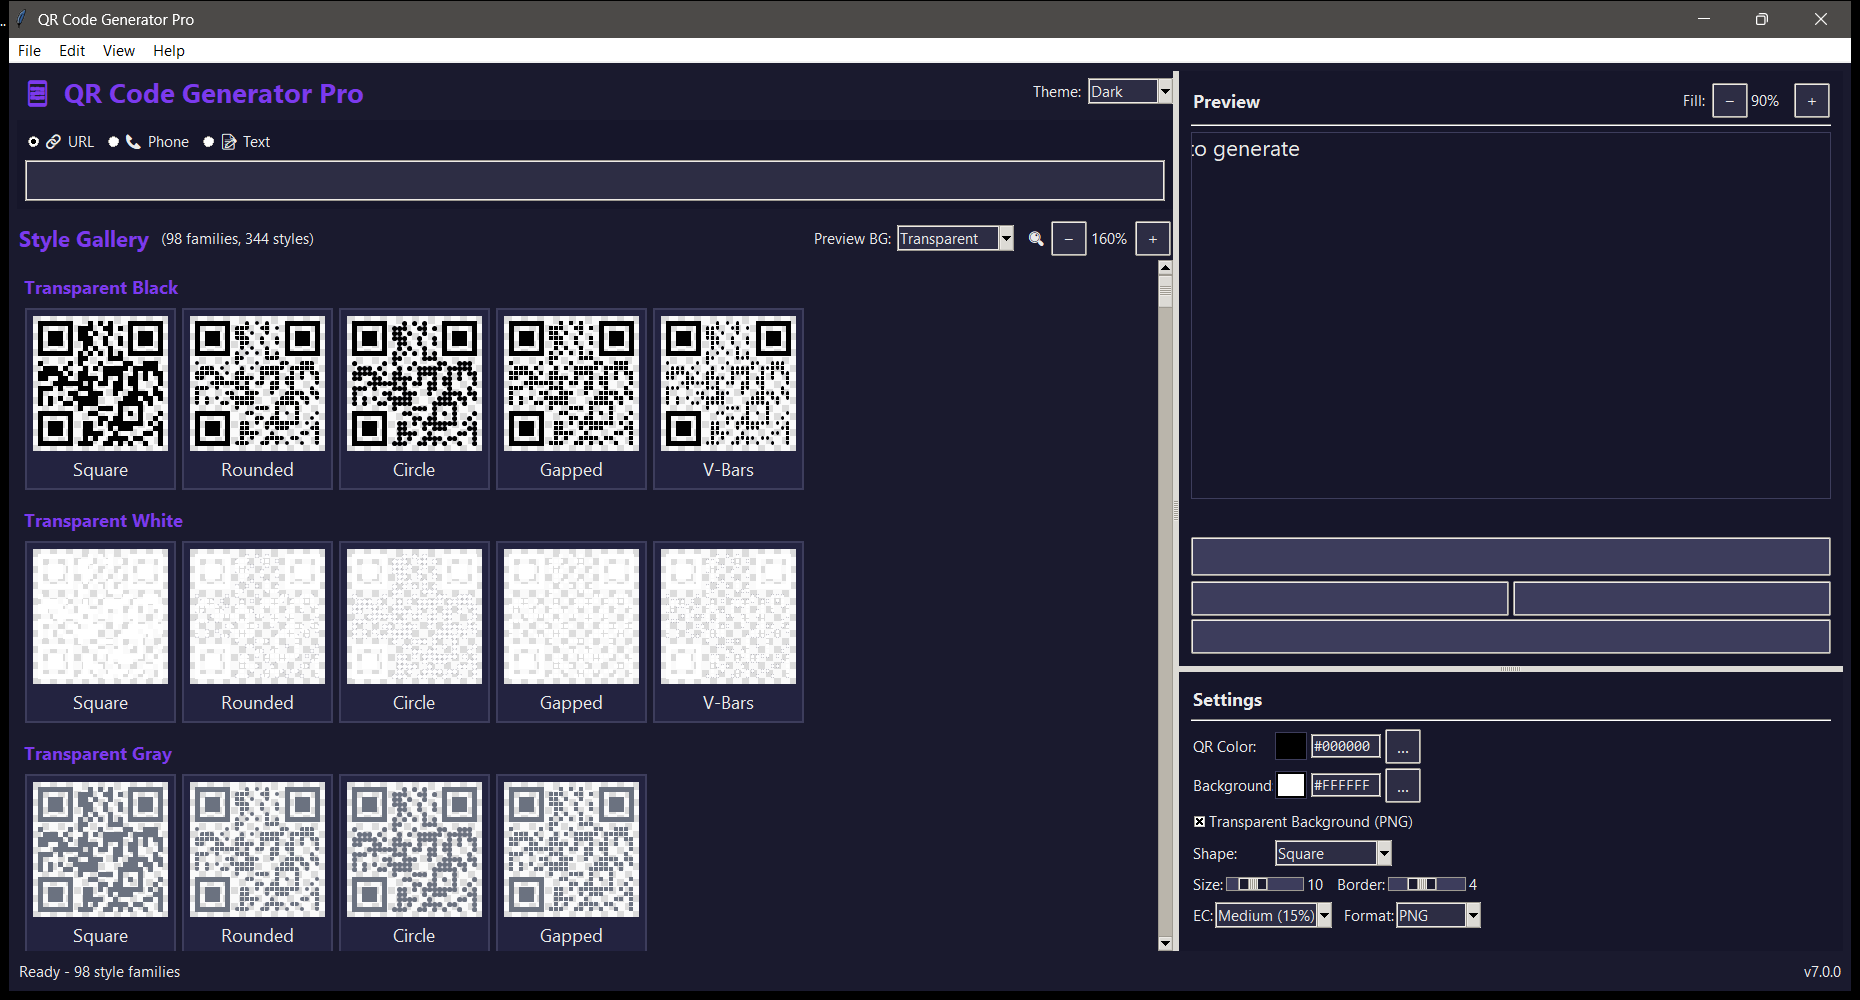Open the QR Color picker via the ... button
The height and width of the screenshot is (1000, 1860).
1403,746
